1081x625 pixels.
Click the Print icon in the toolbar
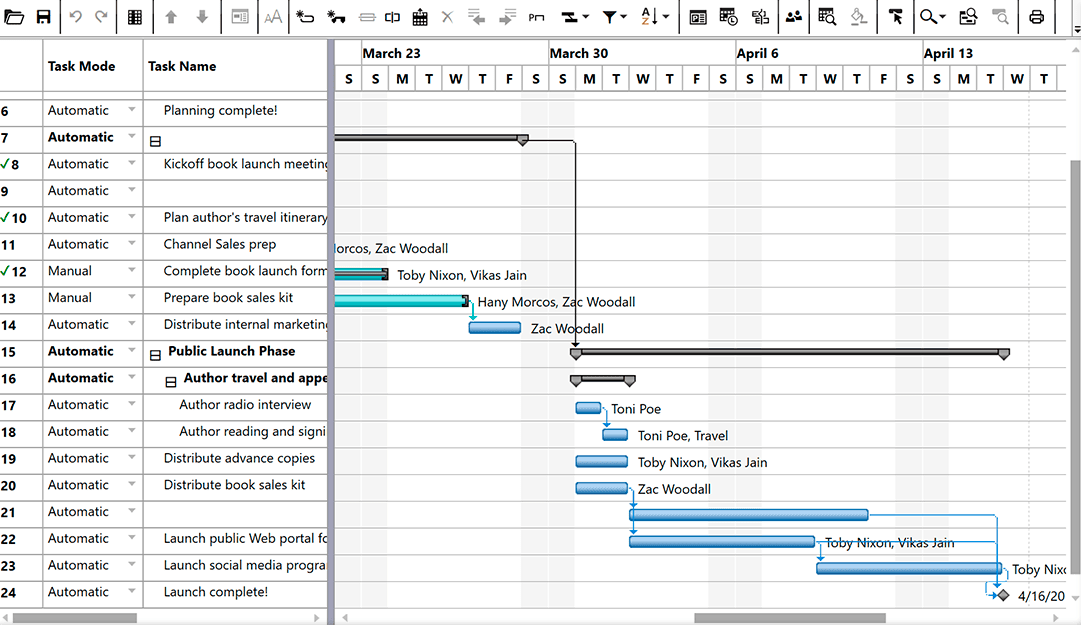coord(1036,17)
